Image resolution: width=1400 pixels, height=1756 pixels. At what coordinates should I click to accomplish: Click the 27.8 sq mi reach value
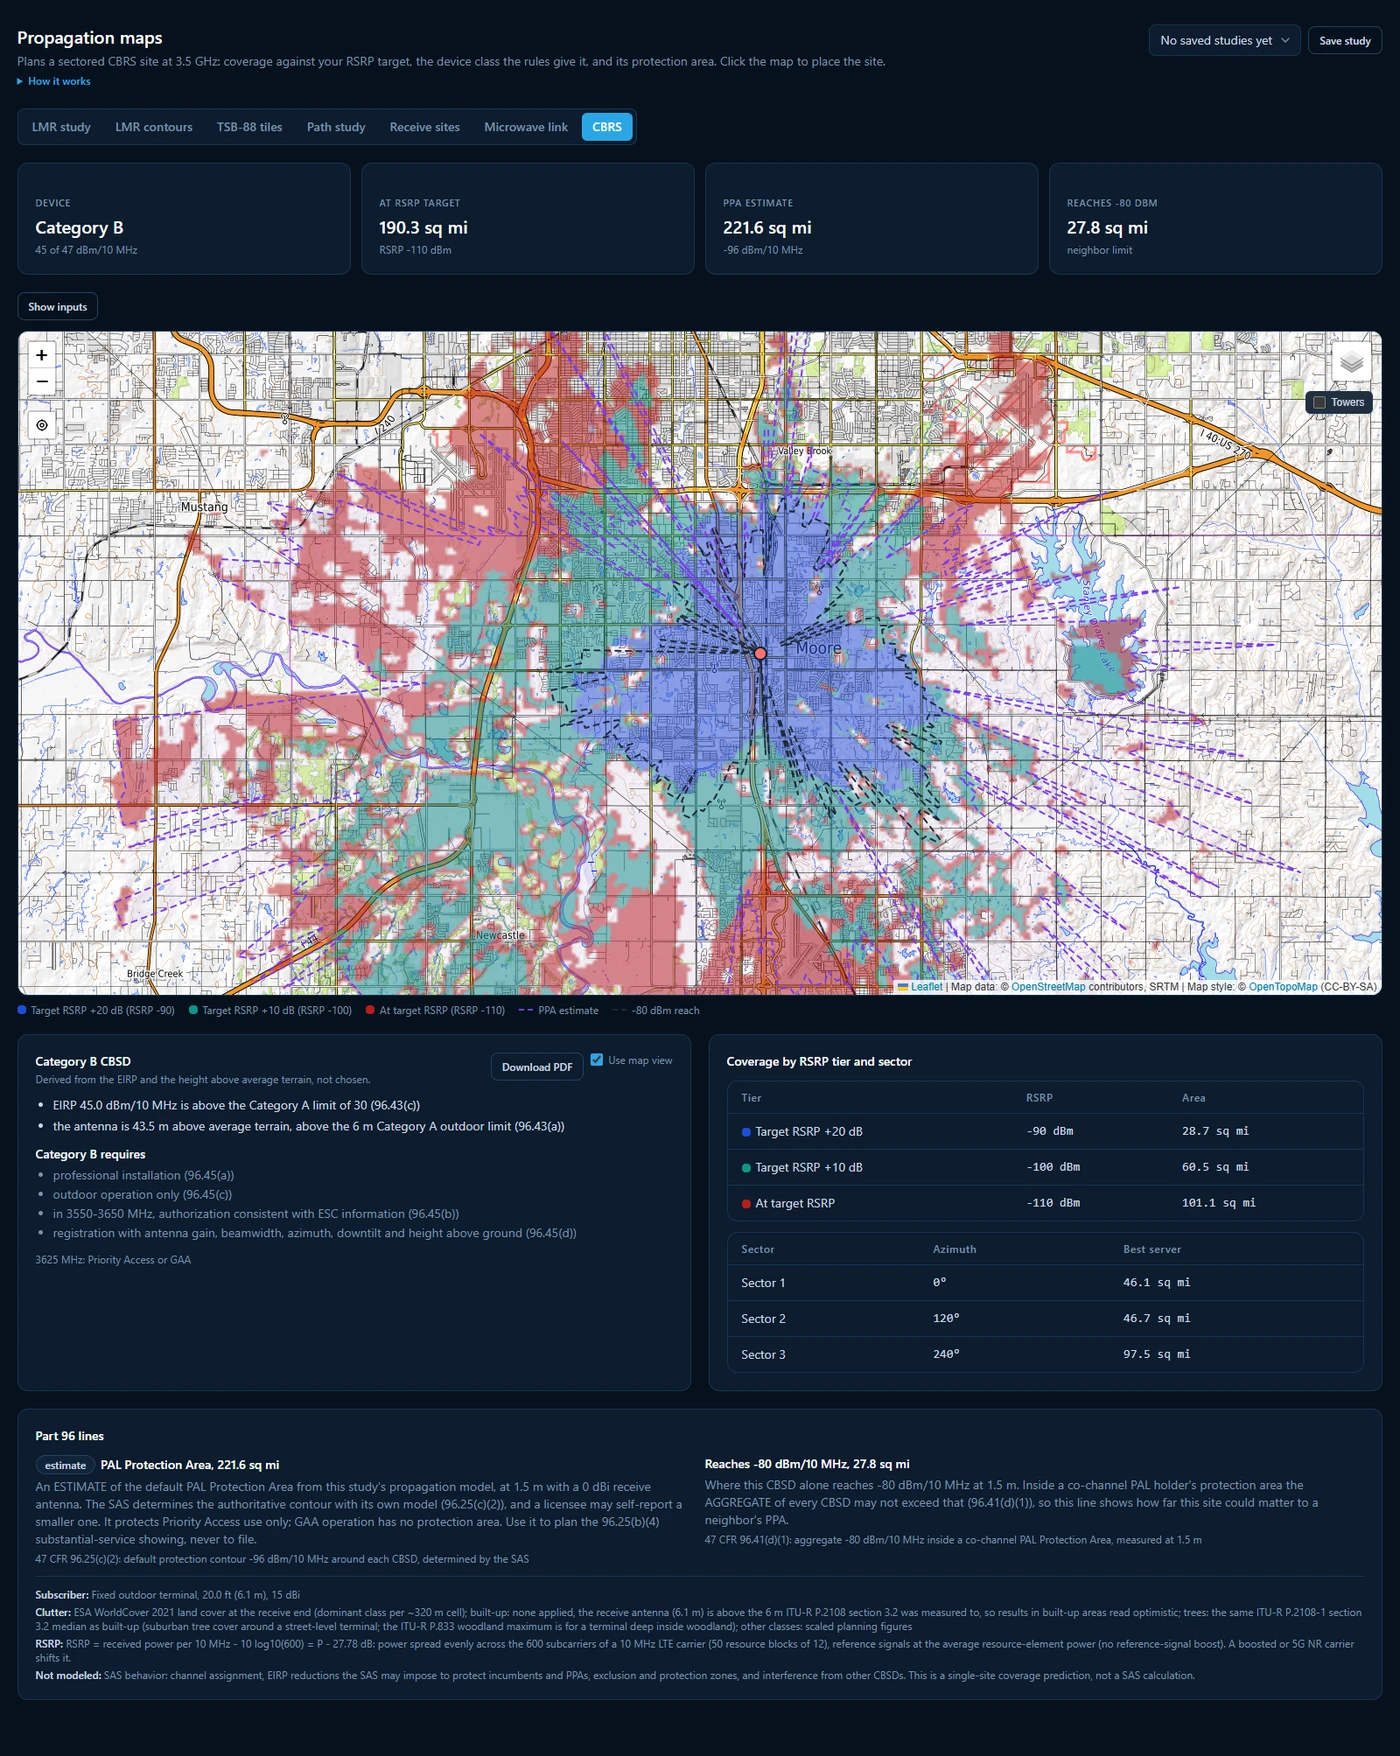1107,228
